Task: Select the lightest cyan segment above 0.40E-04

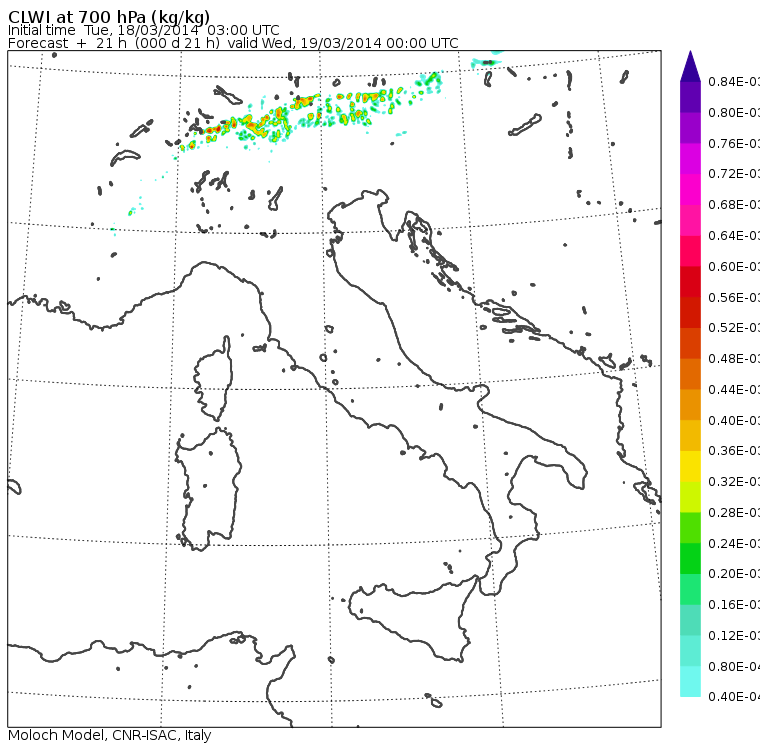Action: point(690,682)
